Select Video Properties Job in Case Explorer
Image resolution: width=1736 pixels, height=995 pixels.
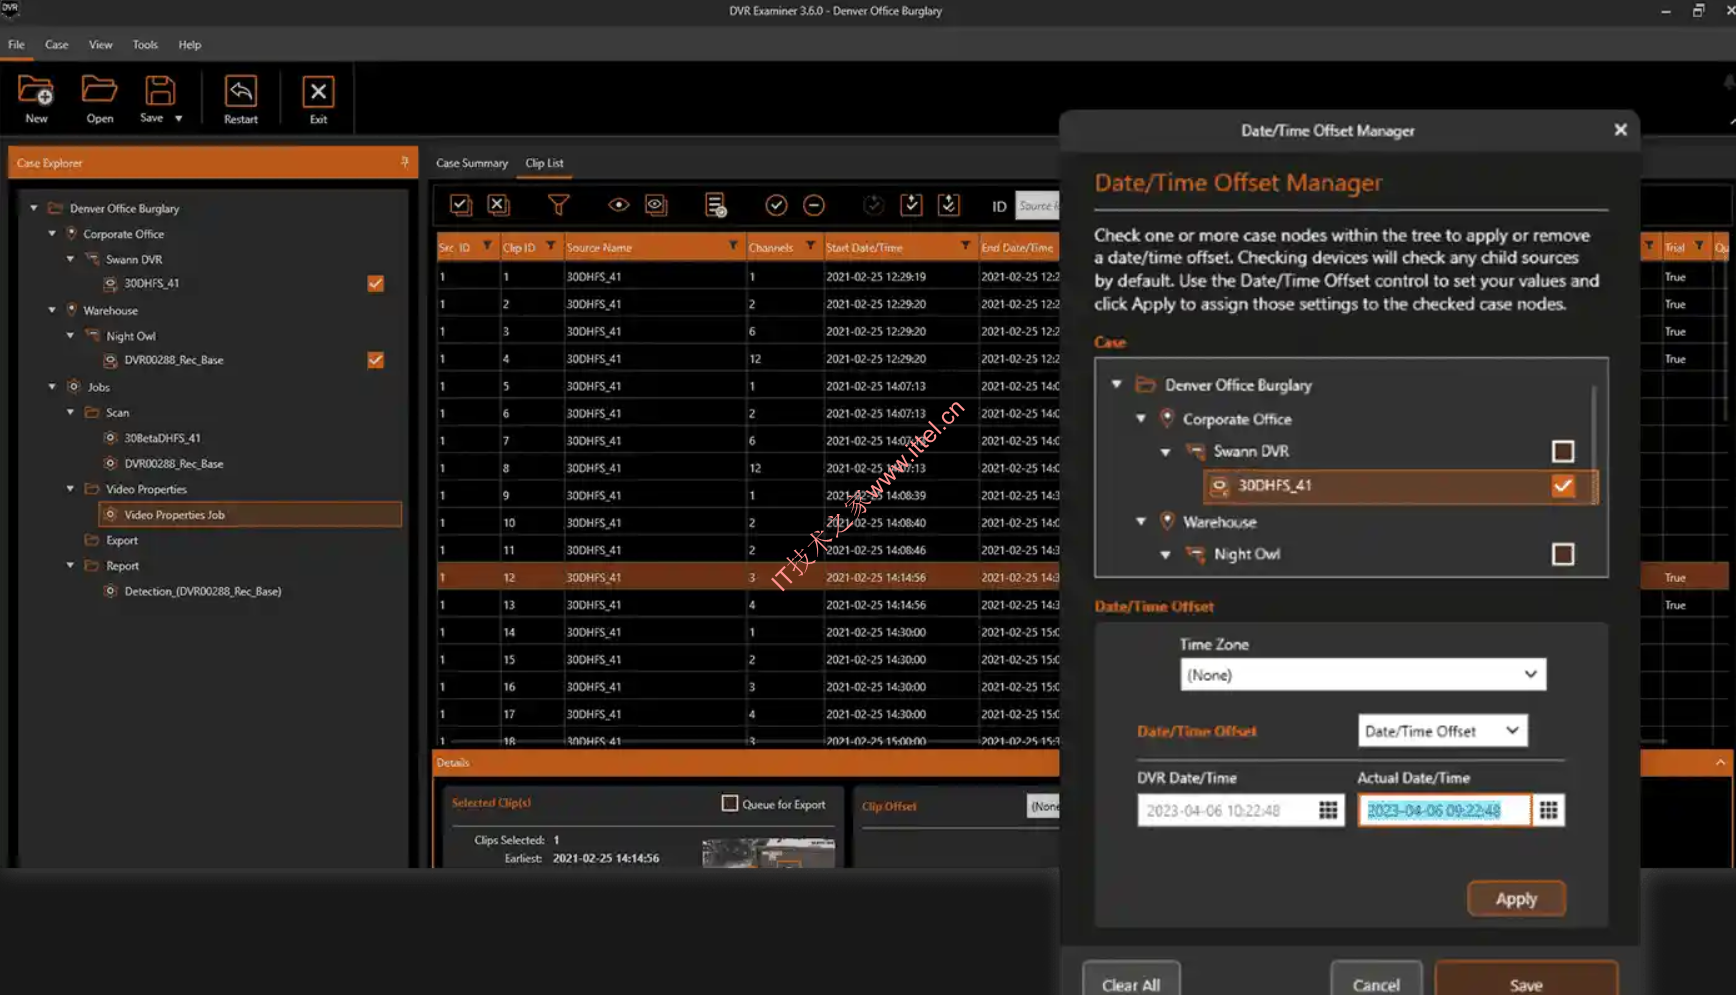coord(175,515)
